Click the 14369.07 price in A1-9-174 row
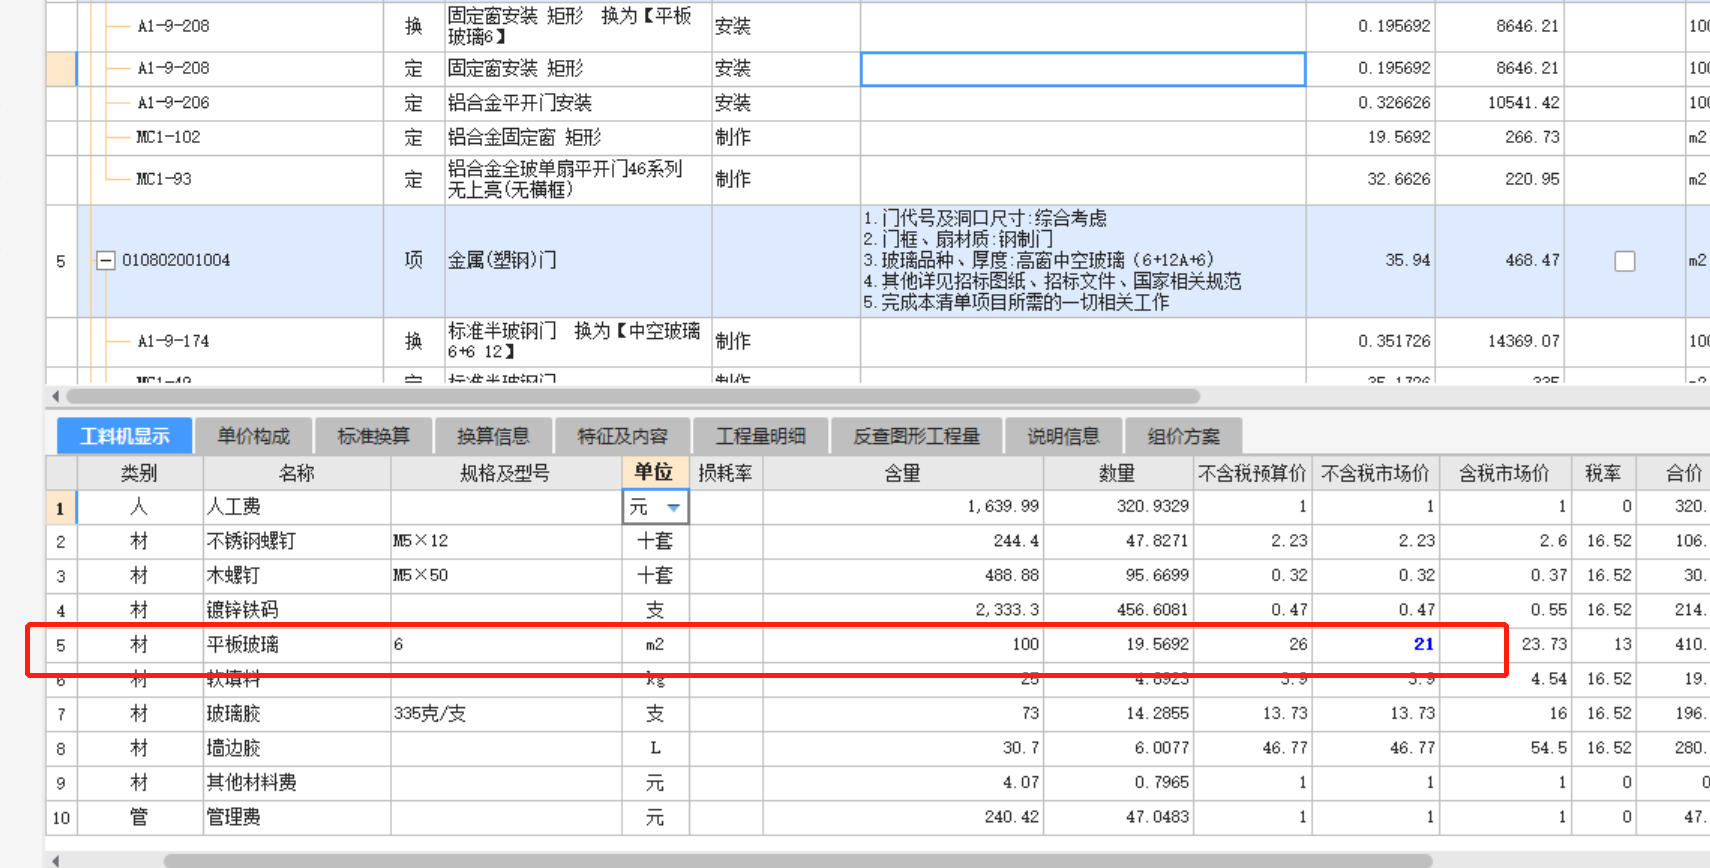The image size is (1710, 868). point(1523,341)
